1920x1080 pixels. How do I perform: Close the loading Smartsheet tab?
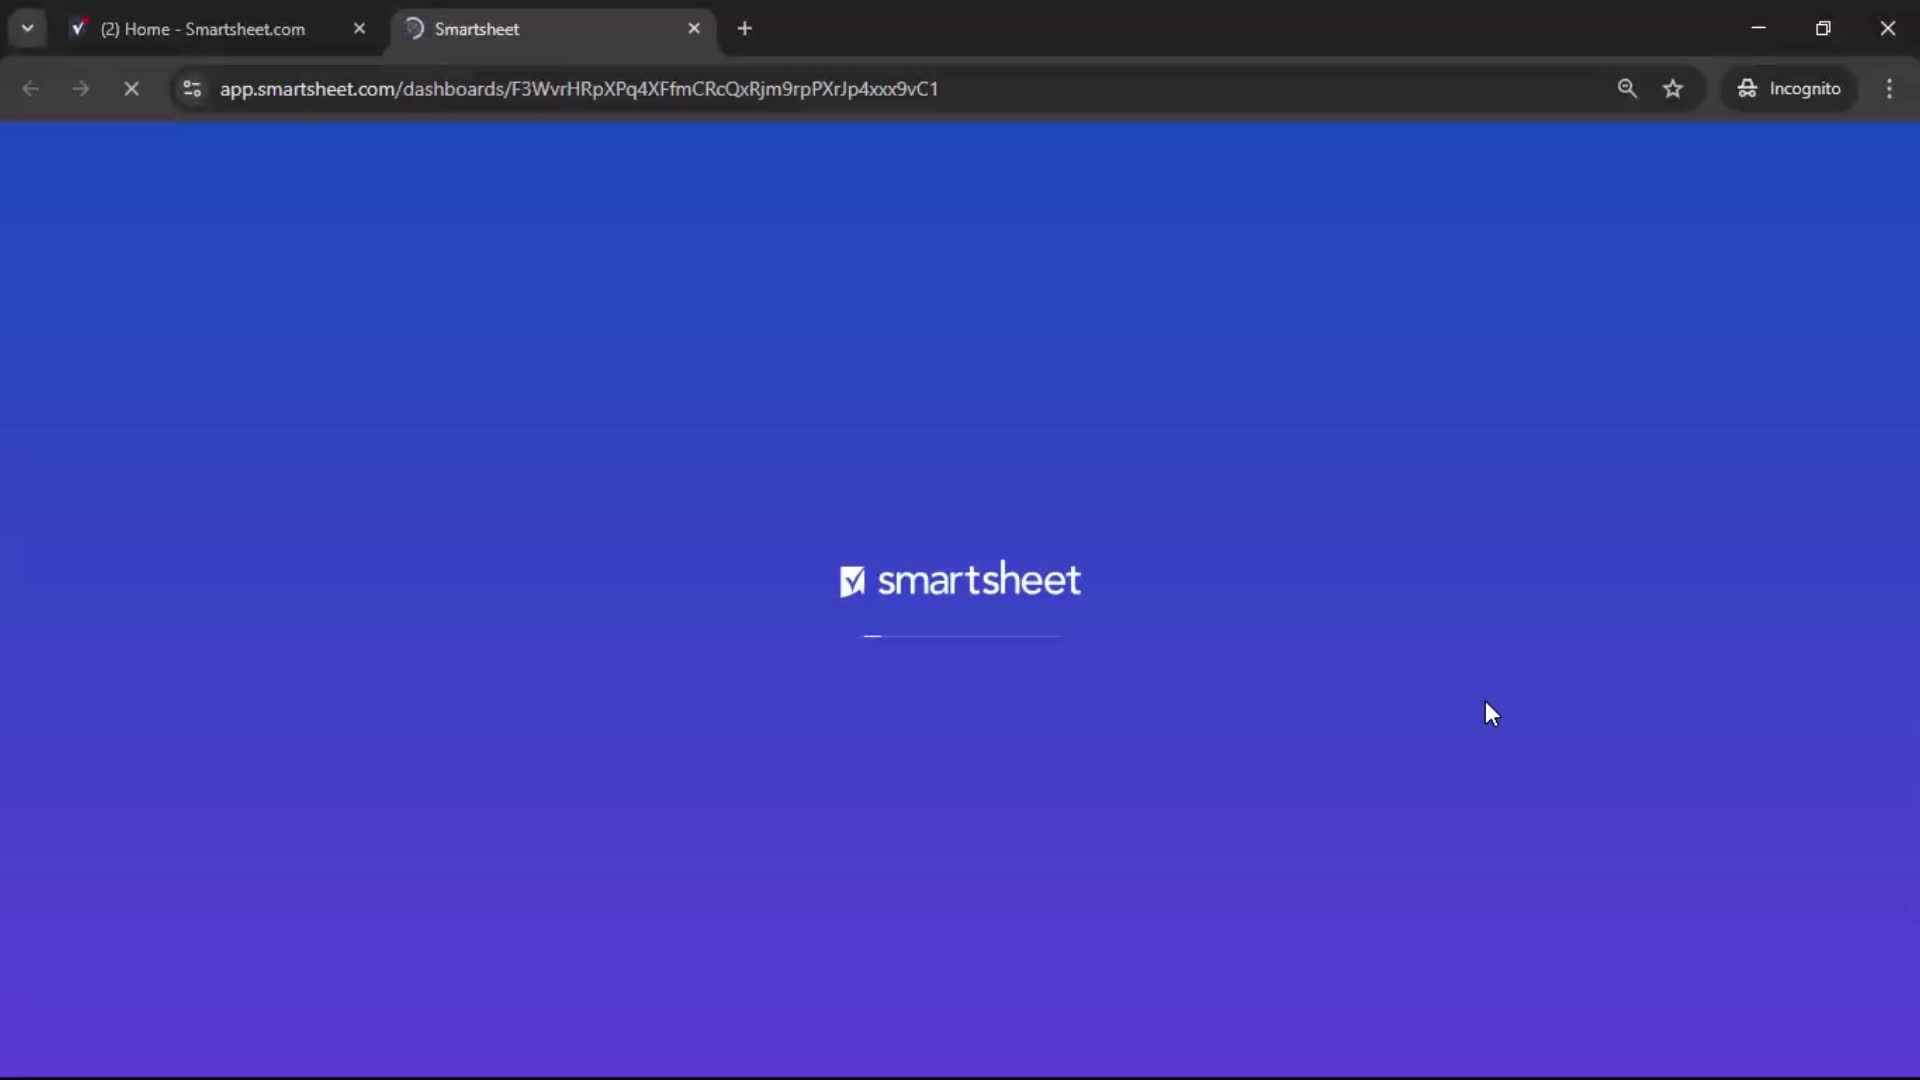(x=695, y=28)
